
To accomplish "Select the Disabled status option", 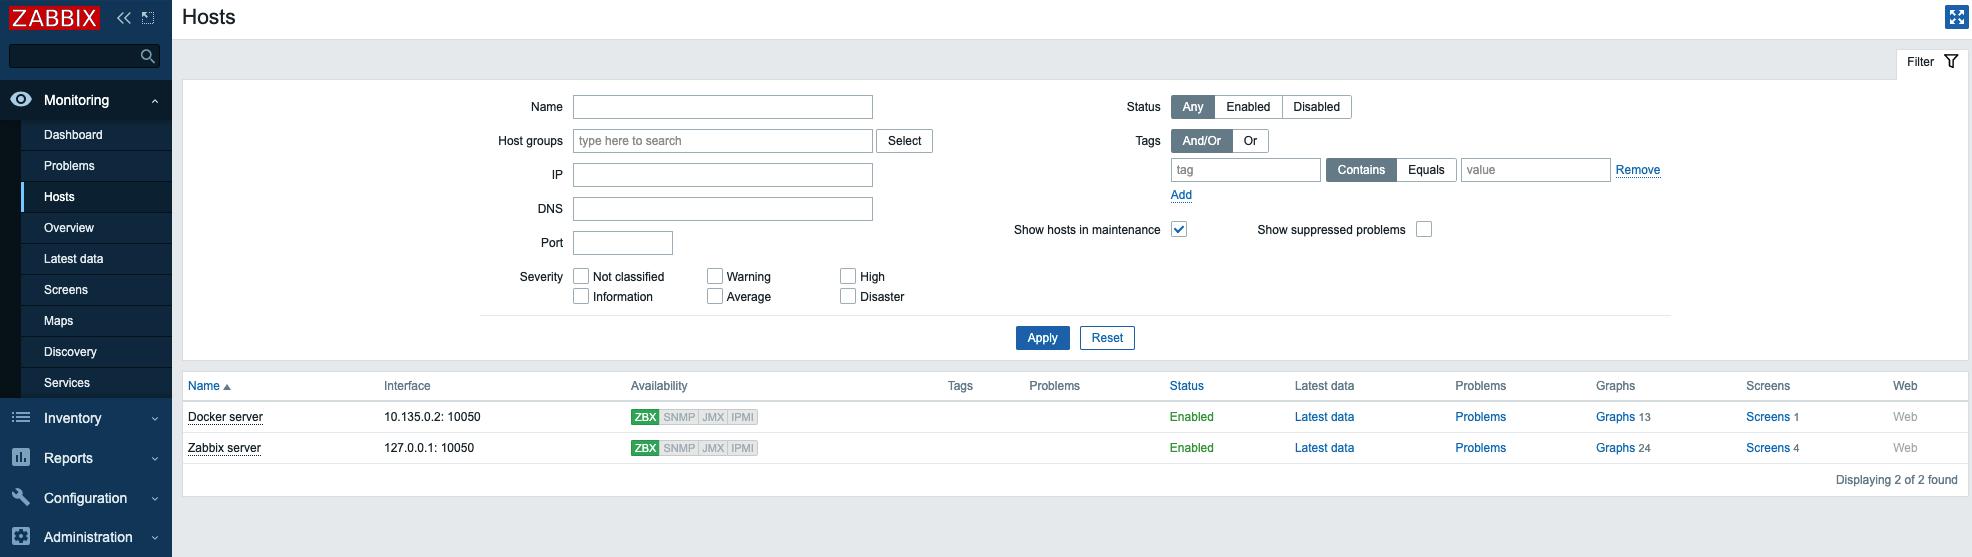I will [x=1316, y=107].
